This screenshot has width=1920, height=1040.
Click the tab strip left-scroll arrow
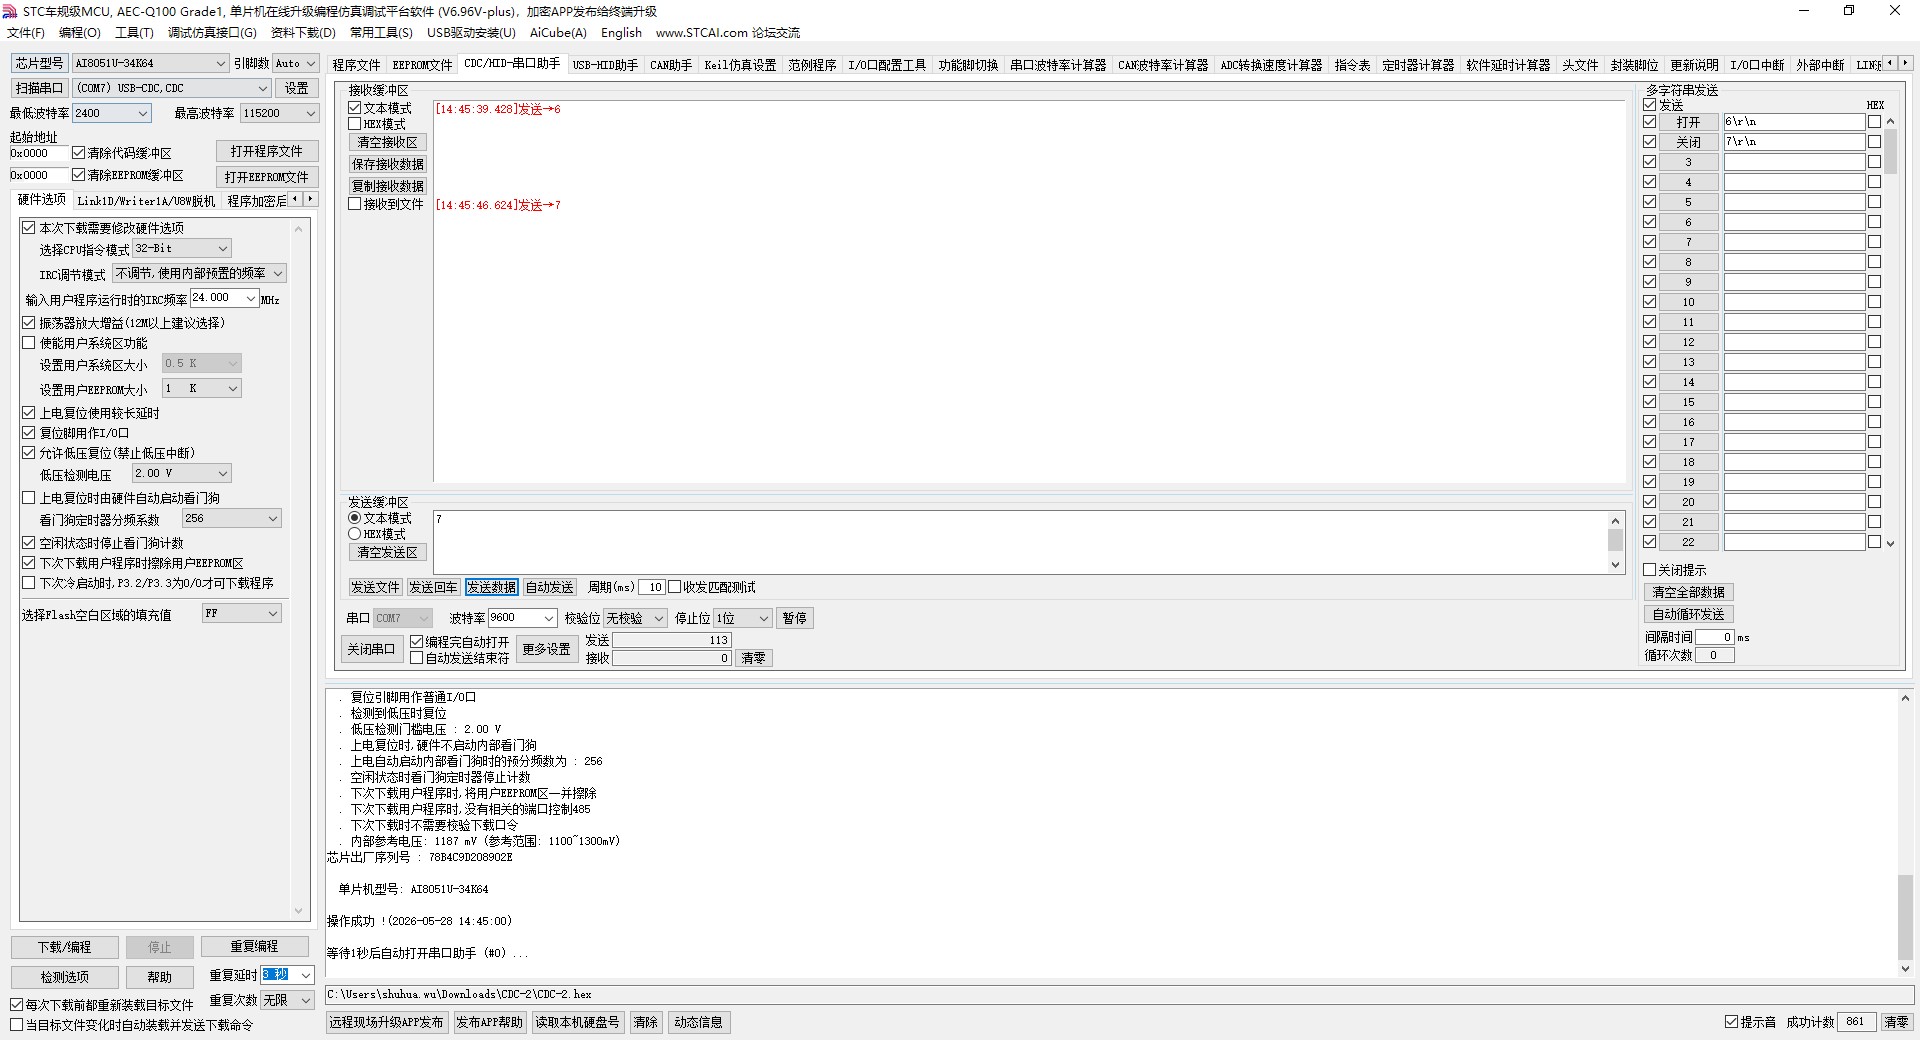pos(1889,63)
